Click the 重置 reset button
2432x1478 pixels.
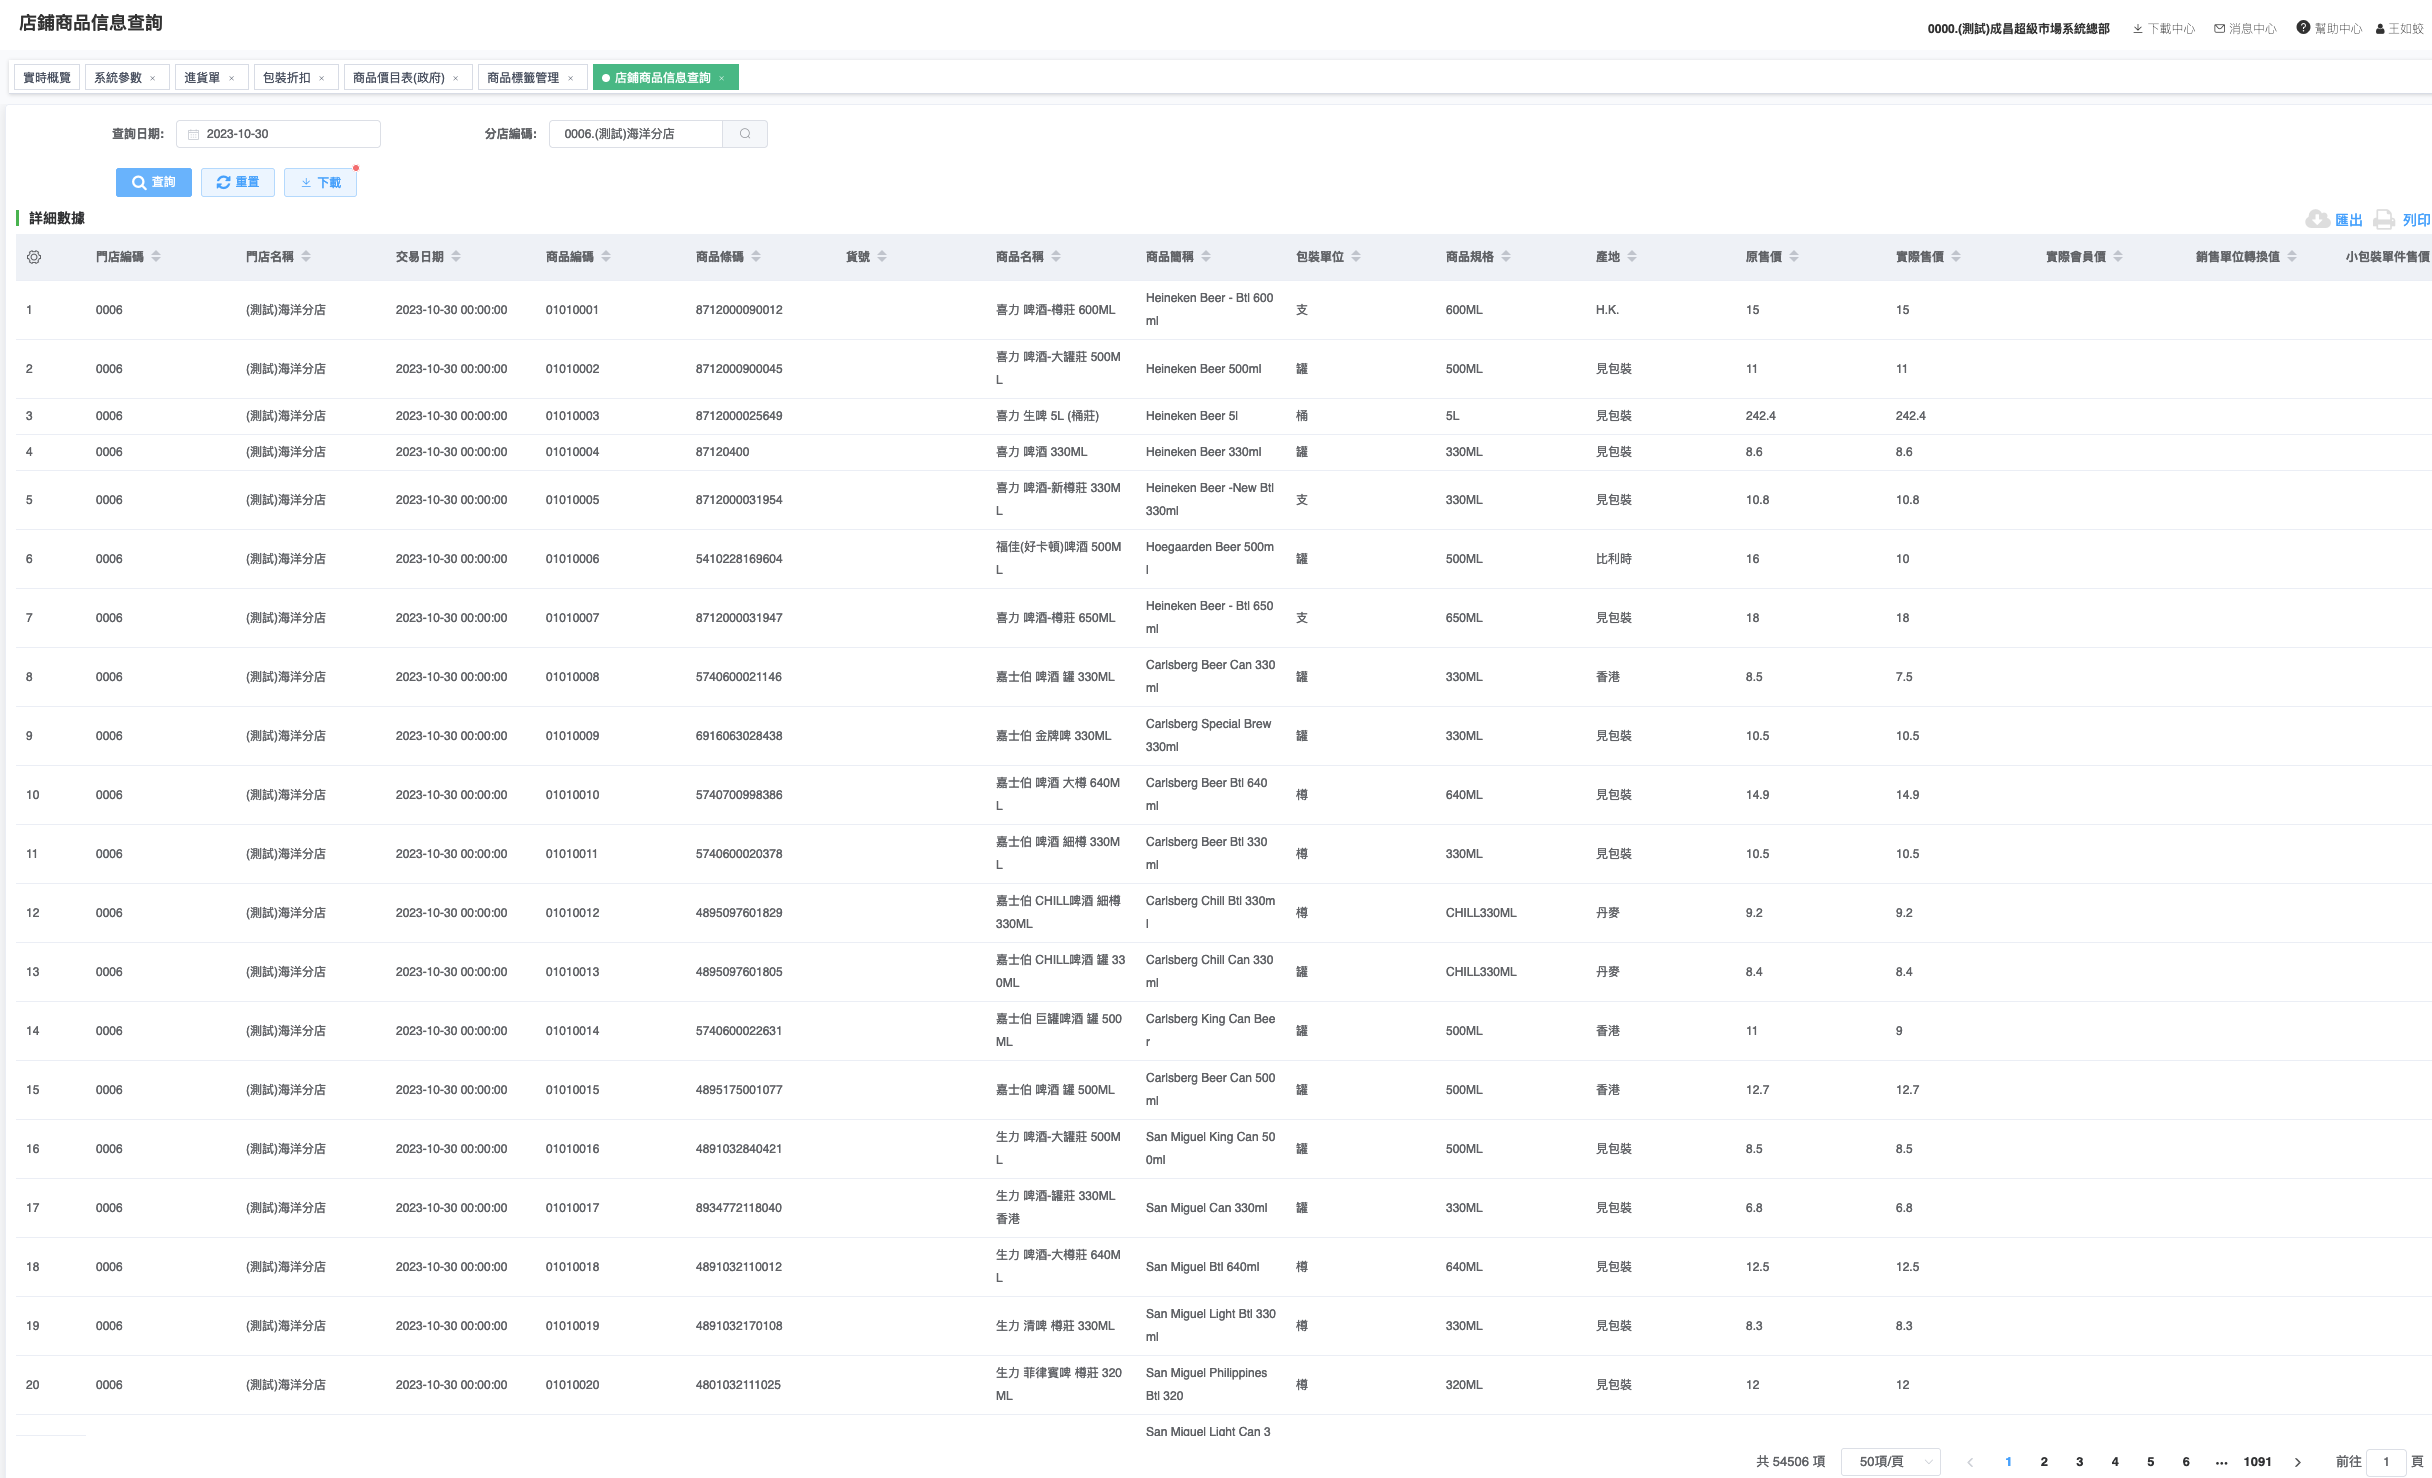[238, 182]
